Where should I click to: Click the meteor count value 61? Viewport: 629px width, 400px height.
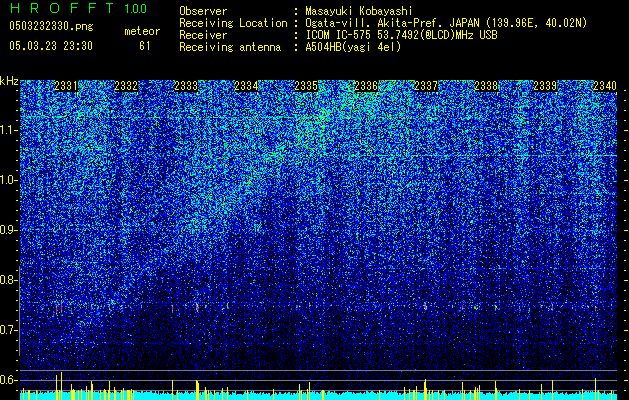point(145,46)
